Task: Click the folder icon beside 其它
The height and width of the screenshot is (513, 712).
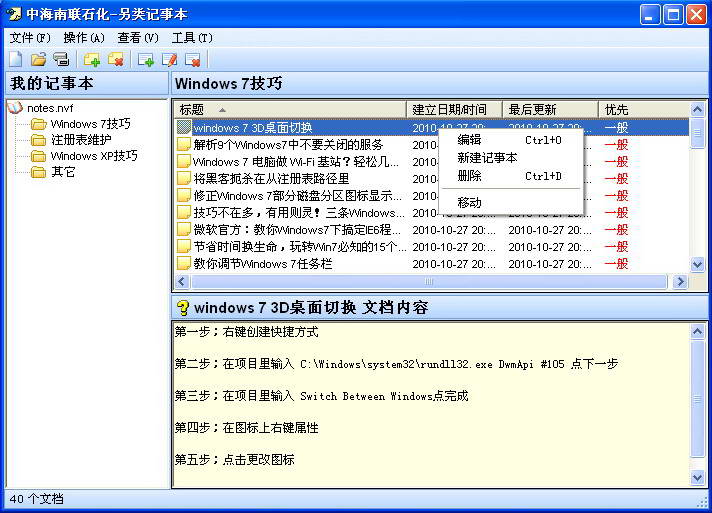Action: [39, 172]
